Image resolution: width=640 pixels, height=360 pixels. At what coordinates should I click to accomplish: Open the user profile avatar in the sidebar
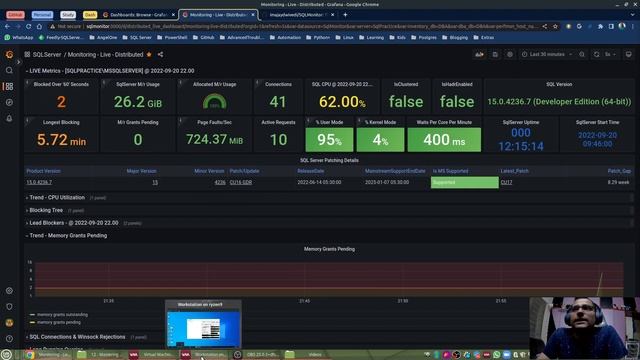click(x=9, y=322)
